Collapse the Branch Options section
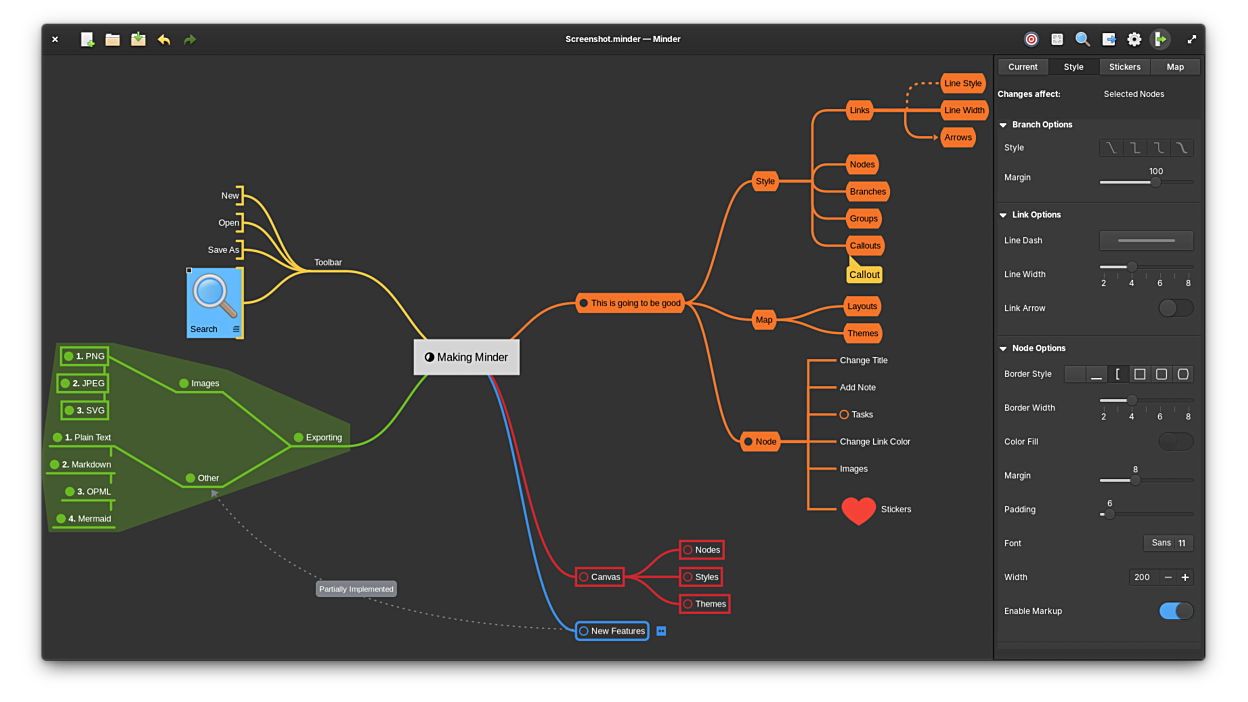 click(x=1003, y=125)
